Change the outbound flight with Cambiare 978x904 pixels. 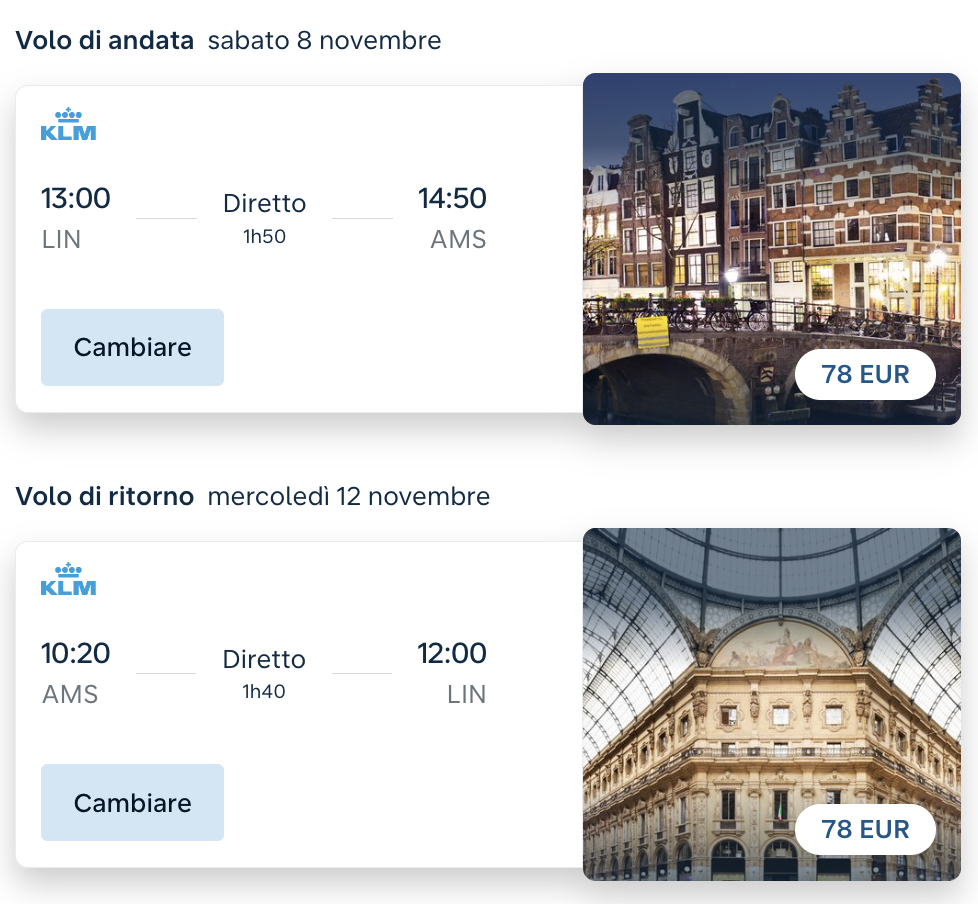(132, 348)
